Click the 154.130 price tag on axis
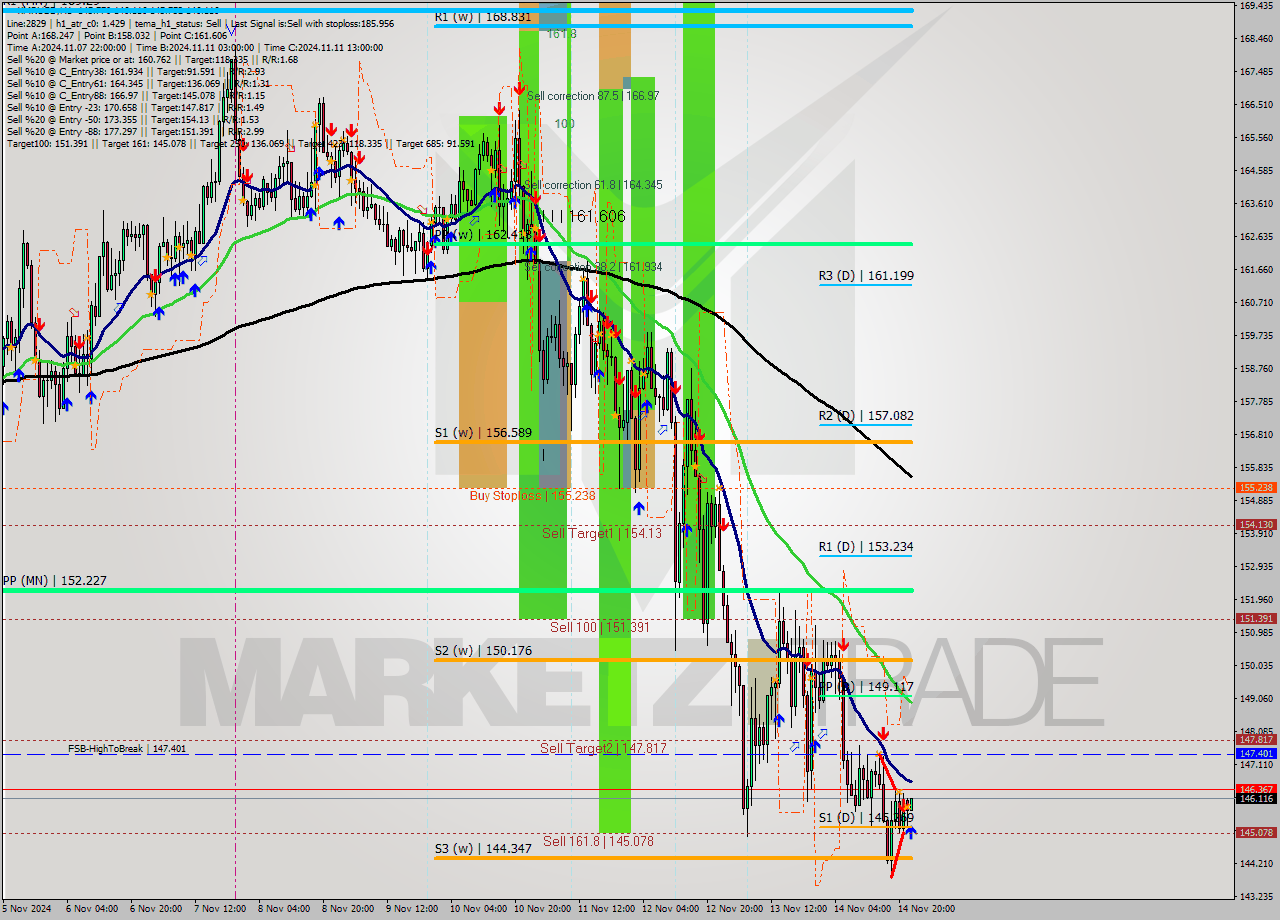Screen dimensions: 1280x920 point(1256,524)
